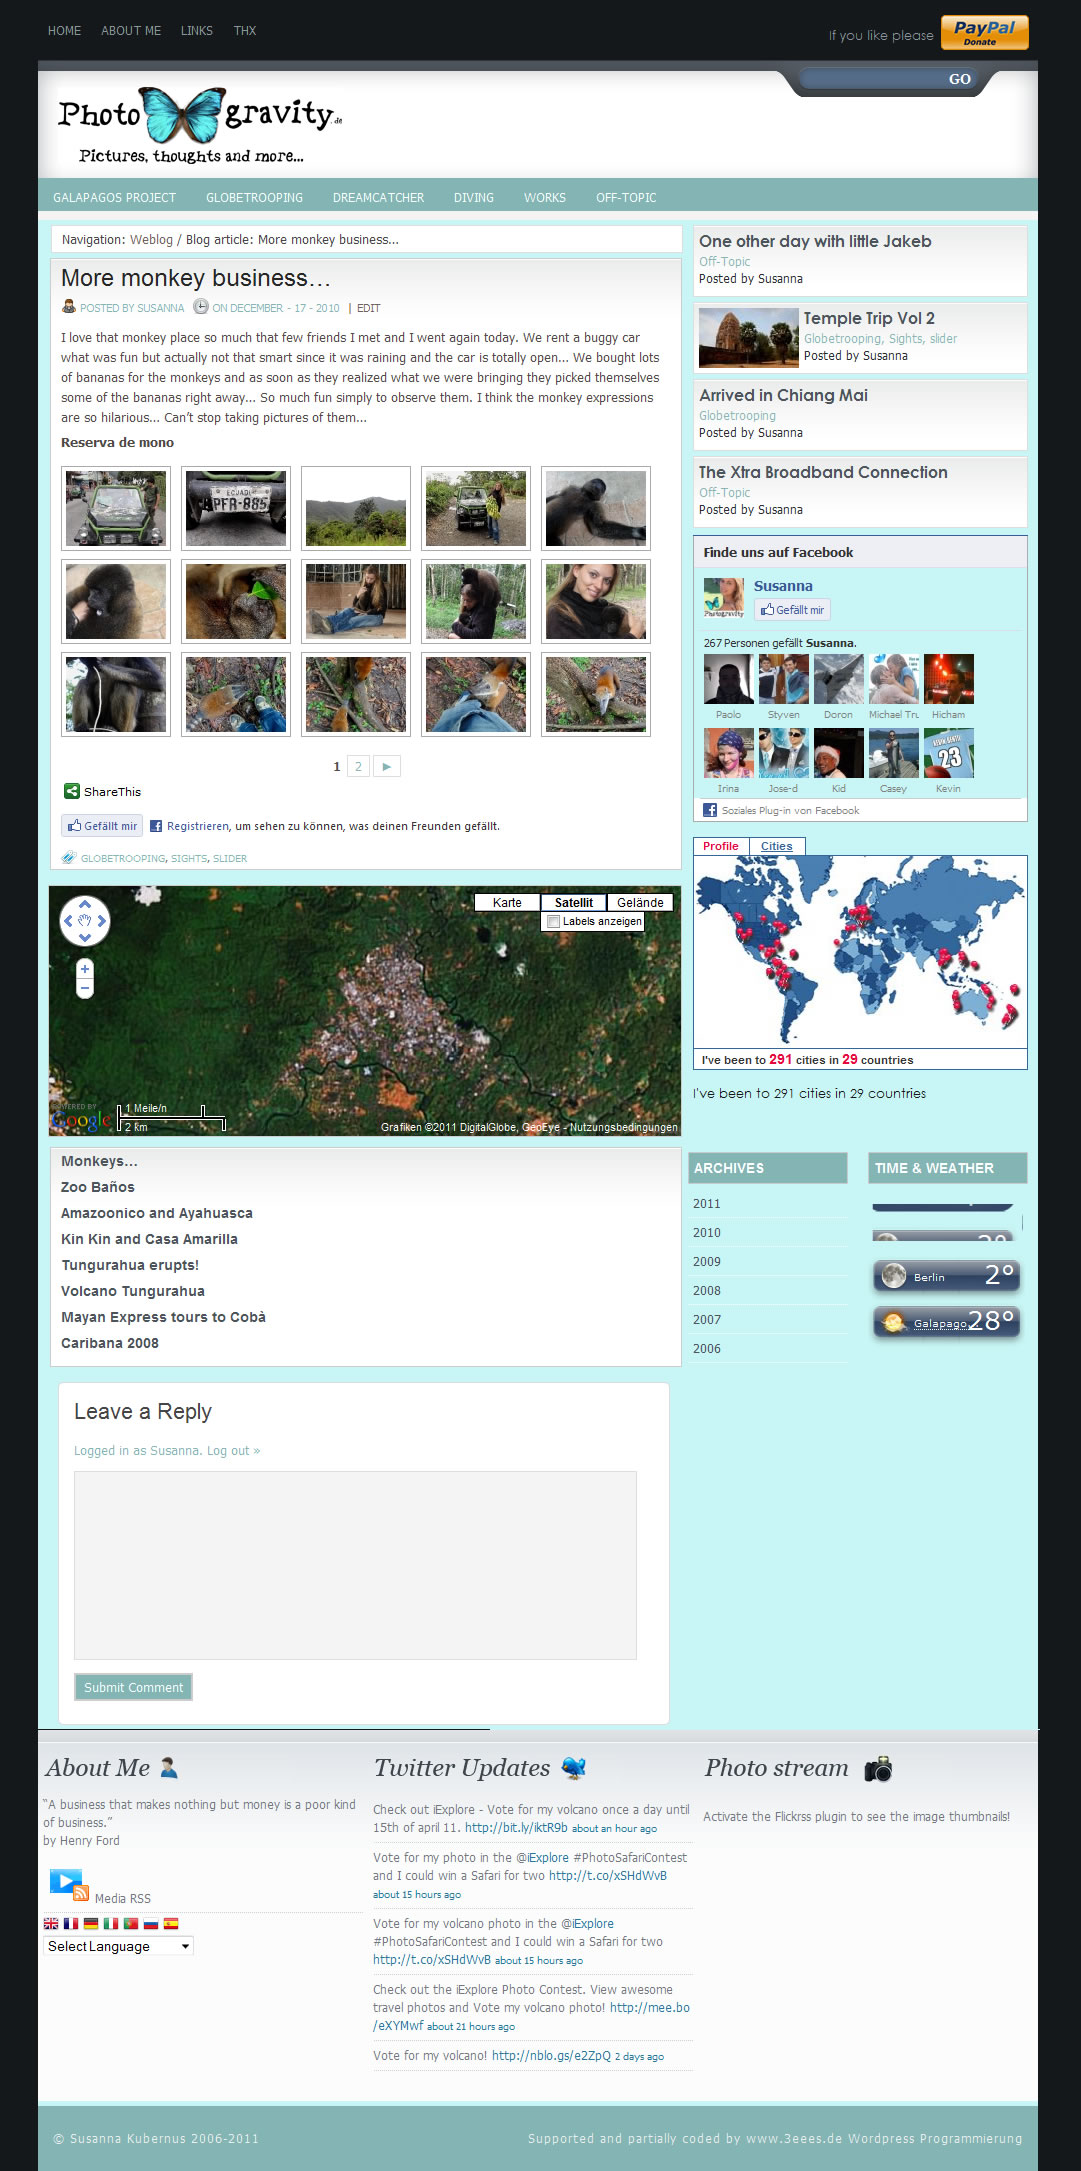Click the Facebook 'Gefällt mir' button under the article

pos(102,826)
